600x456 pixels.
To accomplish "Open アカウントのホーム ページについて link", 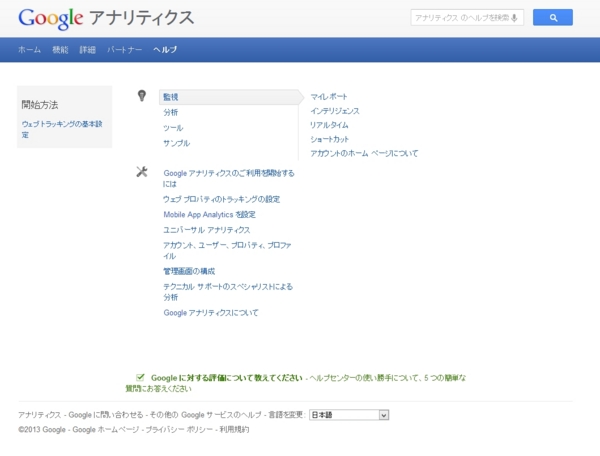I will [x=364, y=153].
